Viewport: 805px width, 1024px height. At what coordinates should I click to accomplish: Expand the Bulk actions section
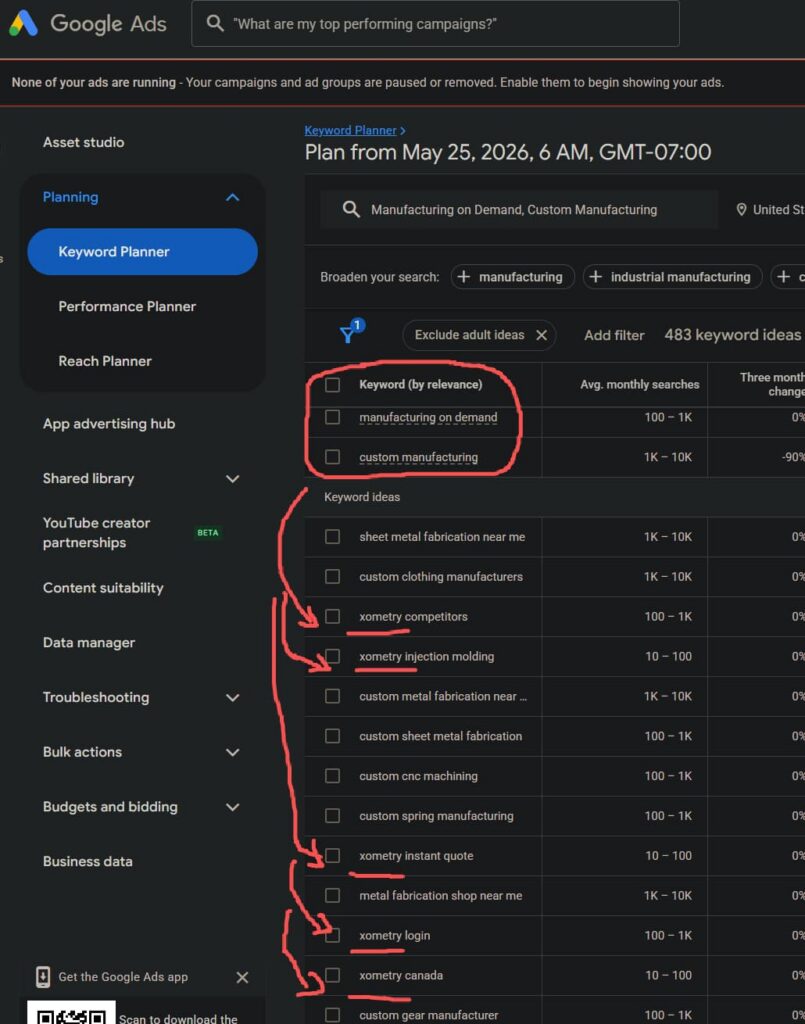pos(232,752)
